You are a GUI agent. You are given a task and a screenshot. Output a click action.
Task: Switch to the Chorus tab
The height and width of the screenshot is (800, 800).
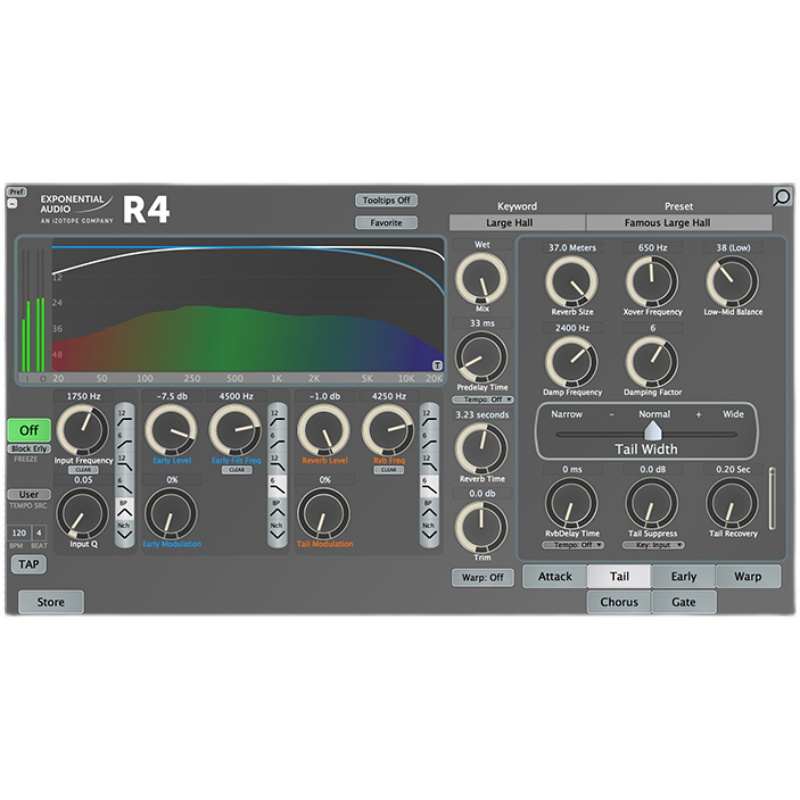click(619, 602)
